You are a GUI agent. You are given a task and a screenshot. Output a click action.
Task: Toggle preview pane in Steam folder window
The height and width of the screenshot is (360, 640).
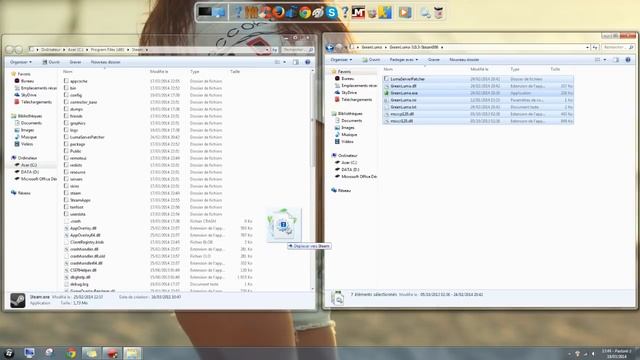coord(296,62)
